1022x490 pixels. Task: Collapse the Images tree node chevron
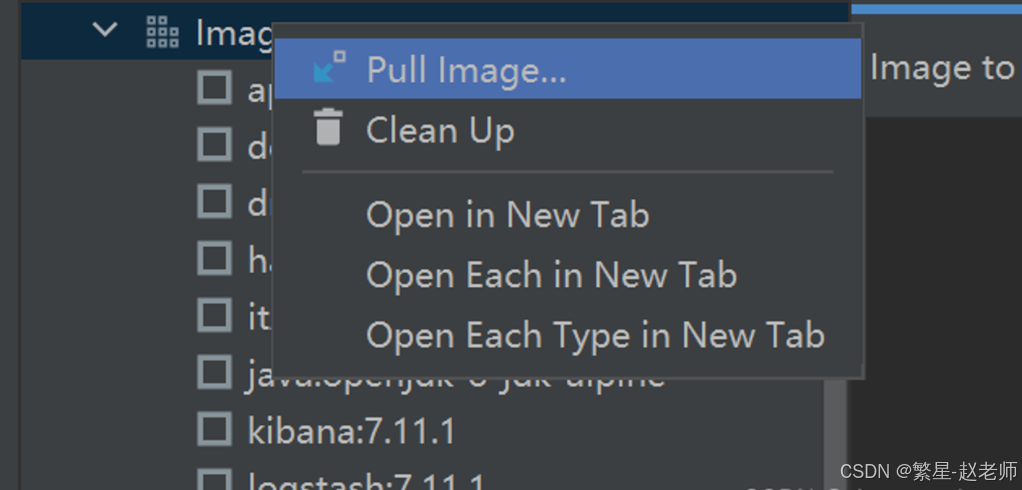point(104,30)
